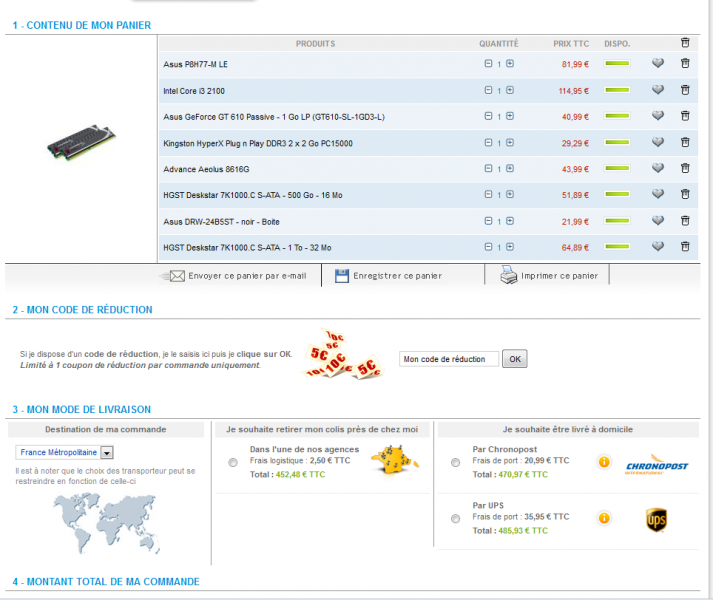Open Kingston HyperX Plug n Play DDR3 link

point(258,144)
